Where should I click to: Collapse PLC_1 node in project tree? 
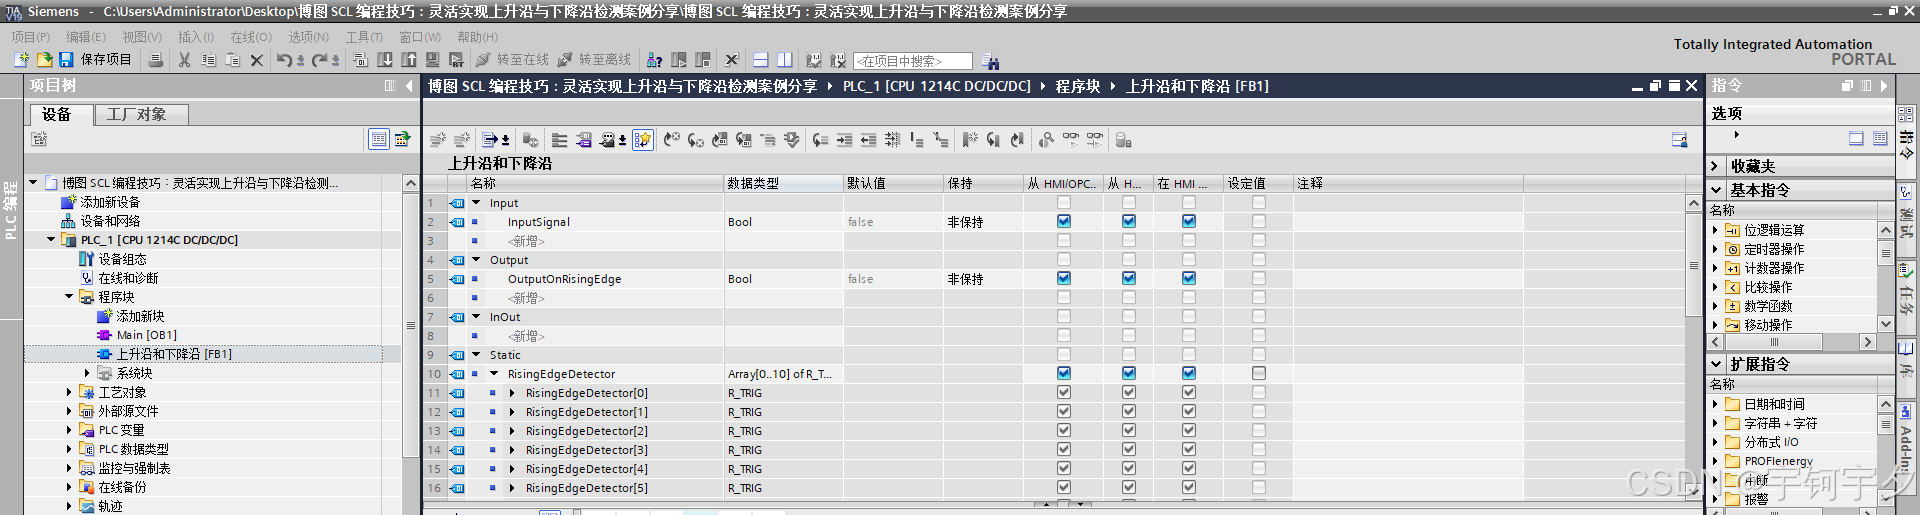[51, 240]
